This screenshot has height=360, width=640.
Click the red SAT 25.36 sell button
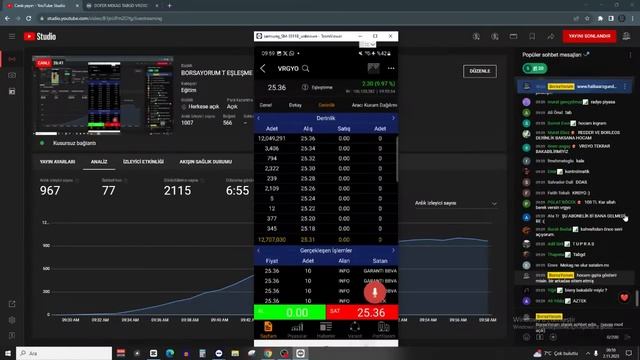(362, 312)
